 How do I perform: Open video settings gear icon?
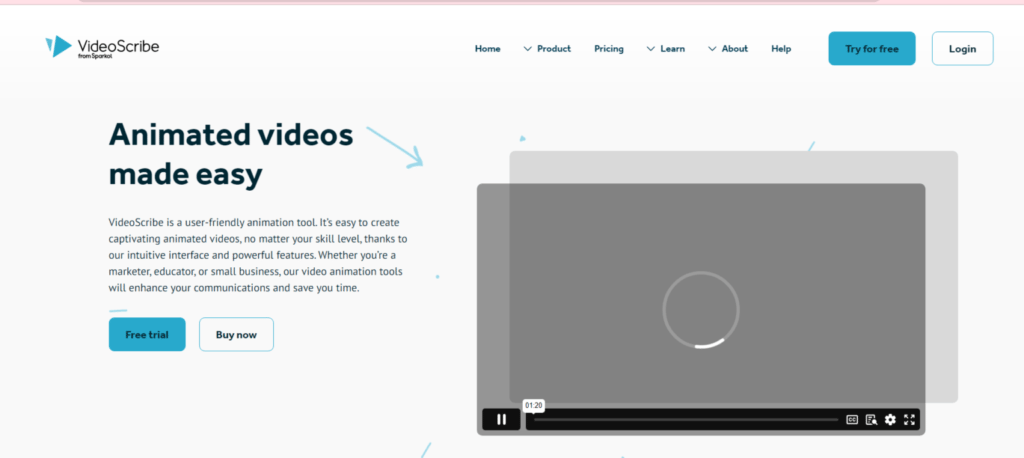point(890,420)
